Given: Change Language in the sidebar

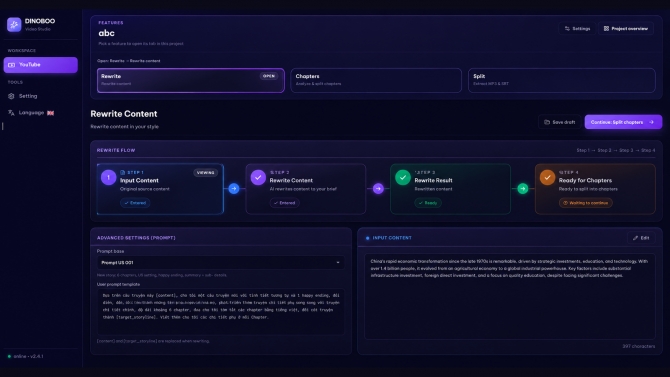Looking at the screenshot, I should point(41,113).
